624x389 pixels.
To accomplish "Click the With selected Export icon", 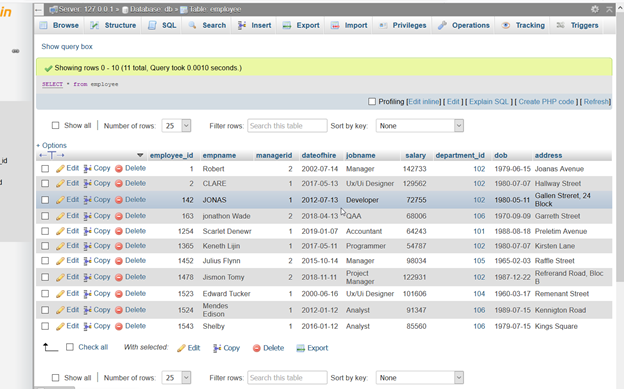I will [x=300, y=348].
